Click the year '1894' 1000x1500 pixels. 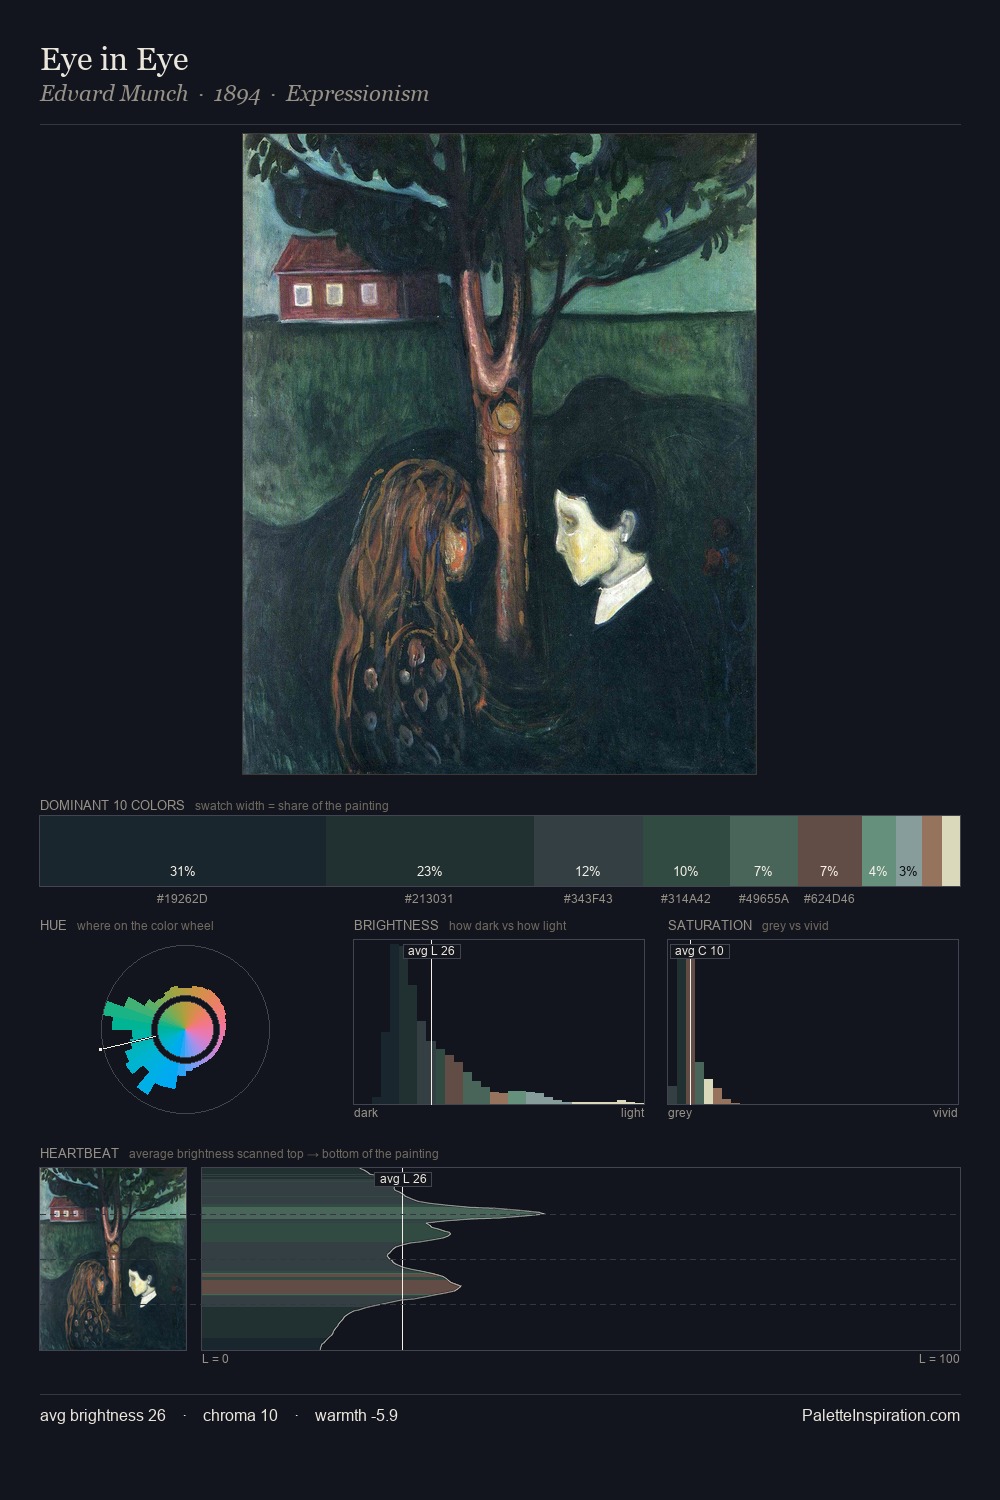click(237, 94)
